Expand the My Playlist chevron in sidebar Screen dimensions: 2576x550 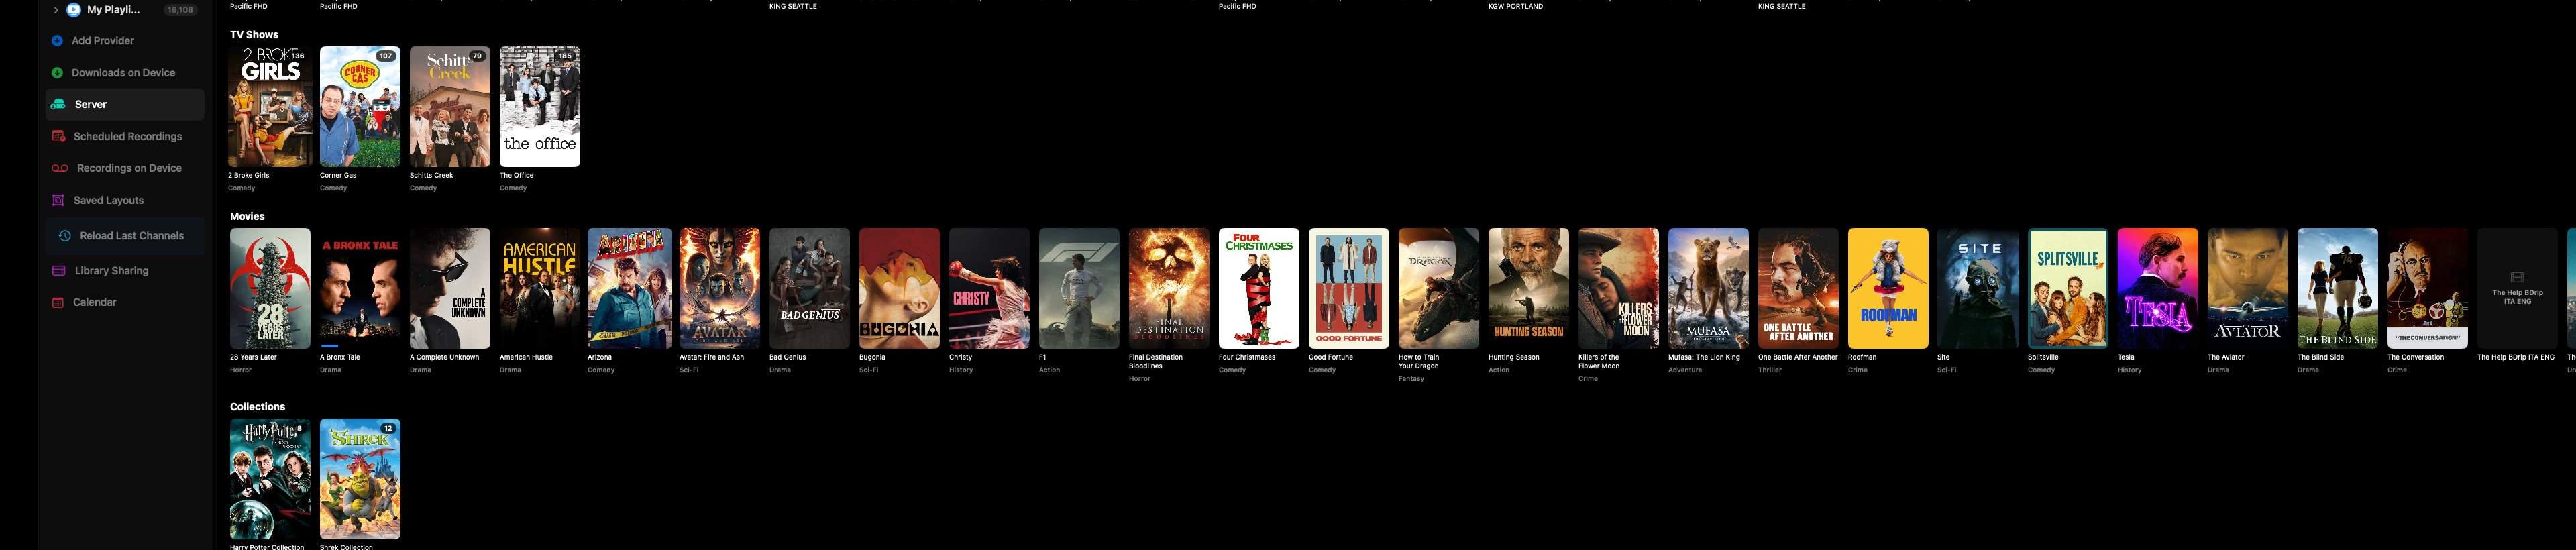(55, 10)
